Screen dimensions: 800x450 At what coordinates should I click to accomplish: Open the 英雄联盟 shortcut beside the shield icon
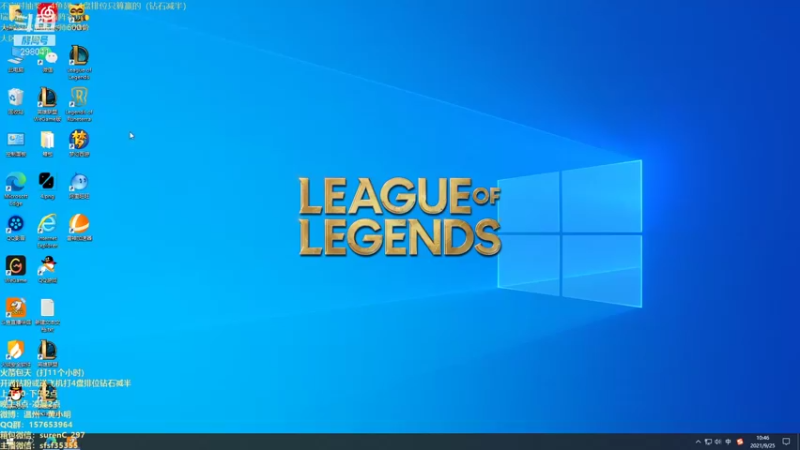(x=47, y=354)
